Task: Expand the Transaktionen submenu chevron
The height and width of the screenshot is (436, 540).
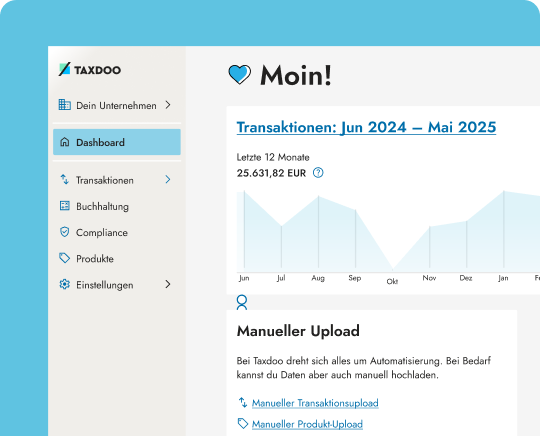Action: point(168,179)
